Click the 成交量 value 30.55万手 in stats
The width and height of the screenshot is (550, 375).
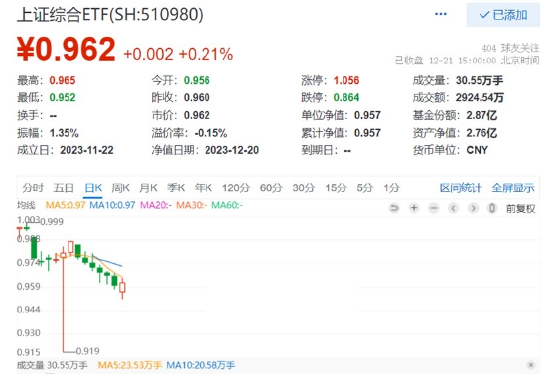click(479, 80)
